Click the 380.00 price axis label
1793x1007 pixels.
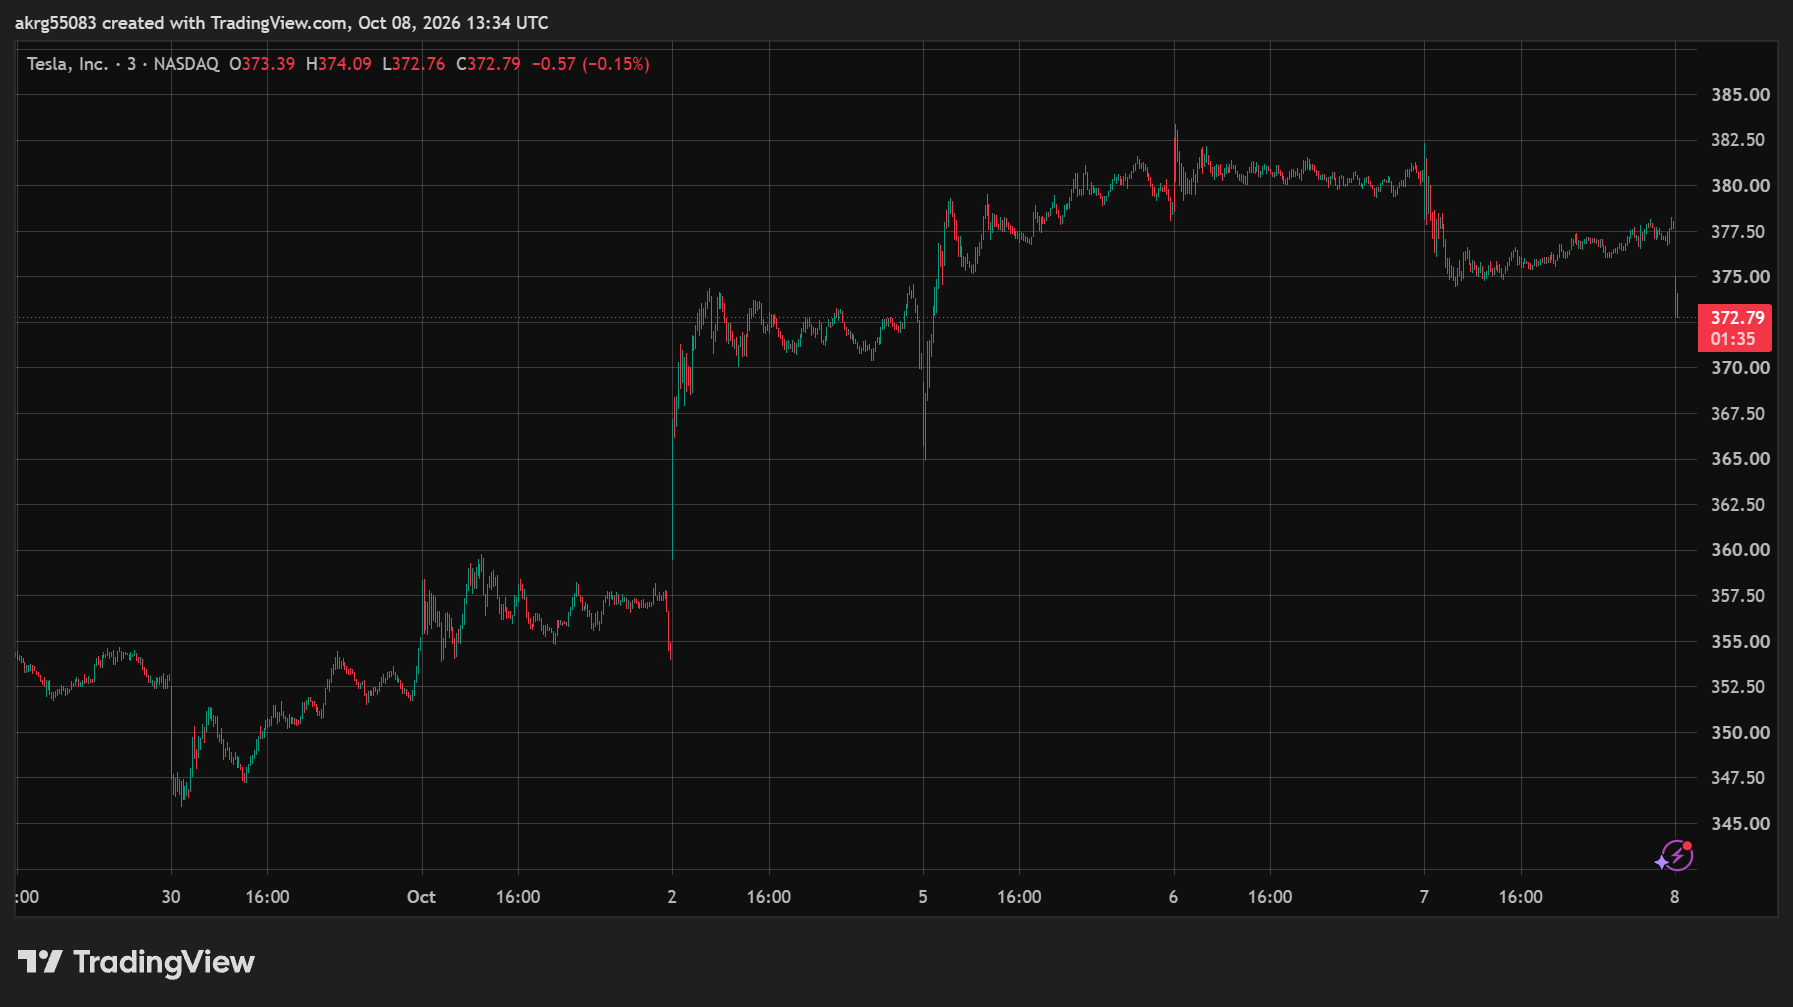pyautogui.click(x=1740, y=186)
